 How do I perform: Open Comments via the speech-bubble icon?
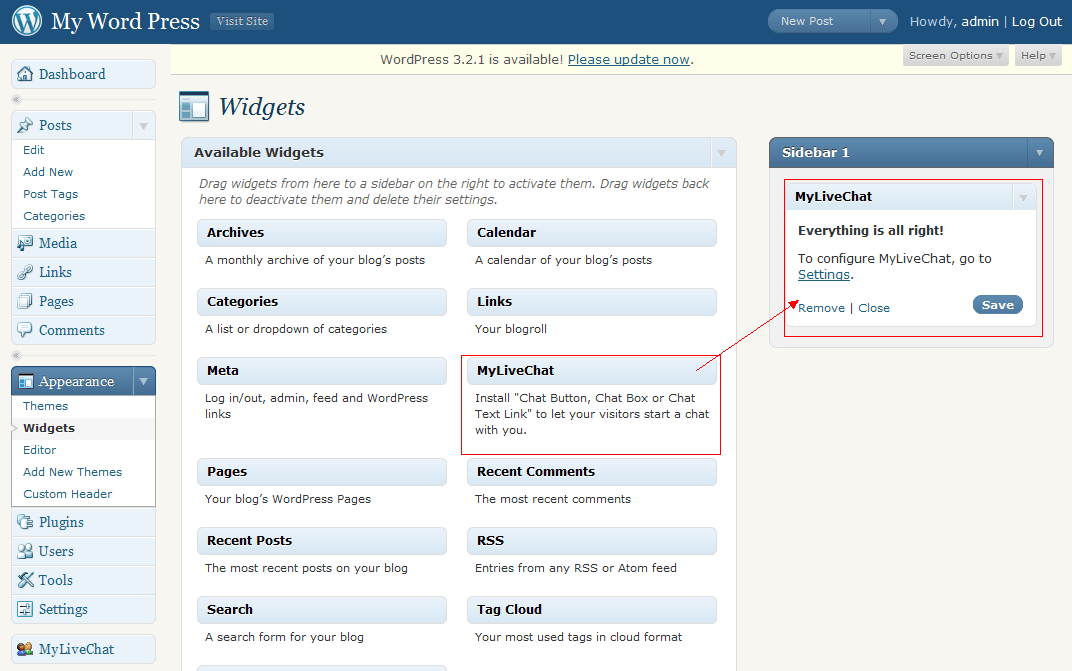(26, 330)
